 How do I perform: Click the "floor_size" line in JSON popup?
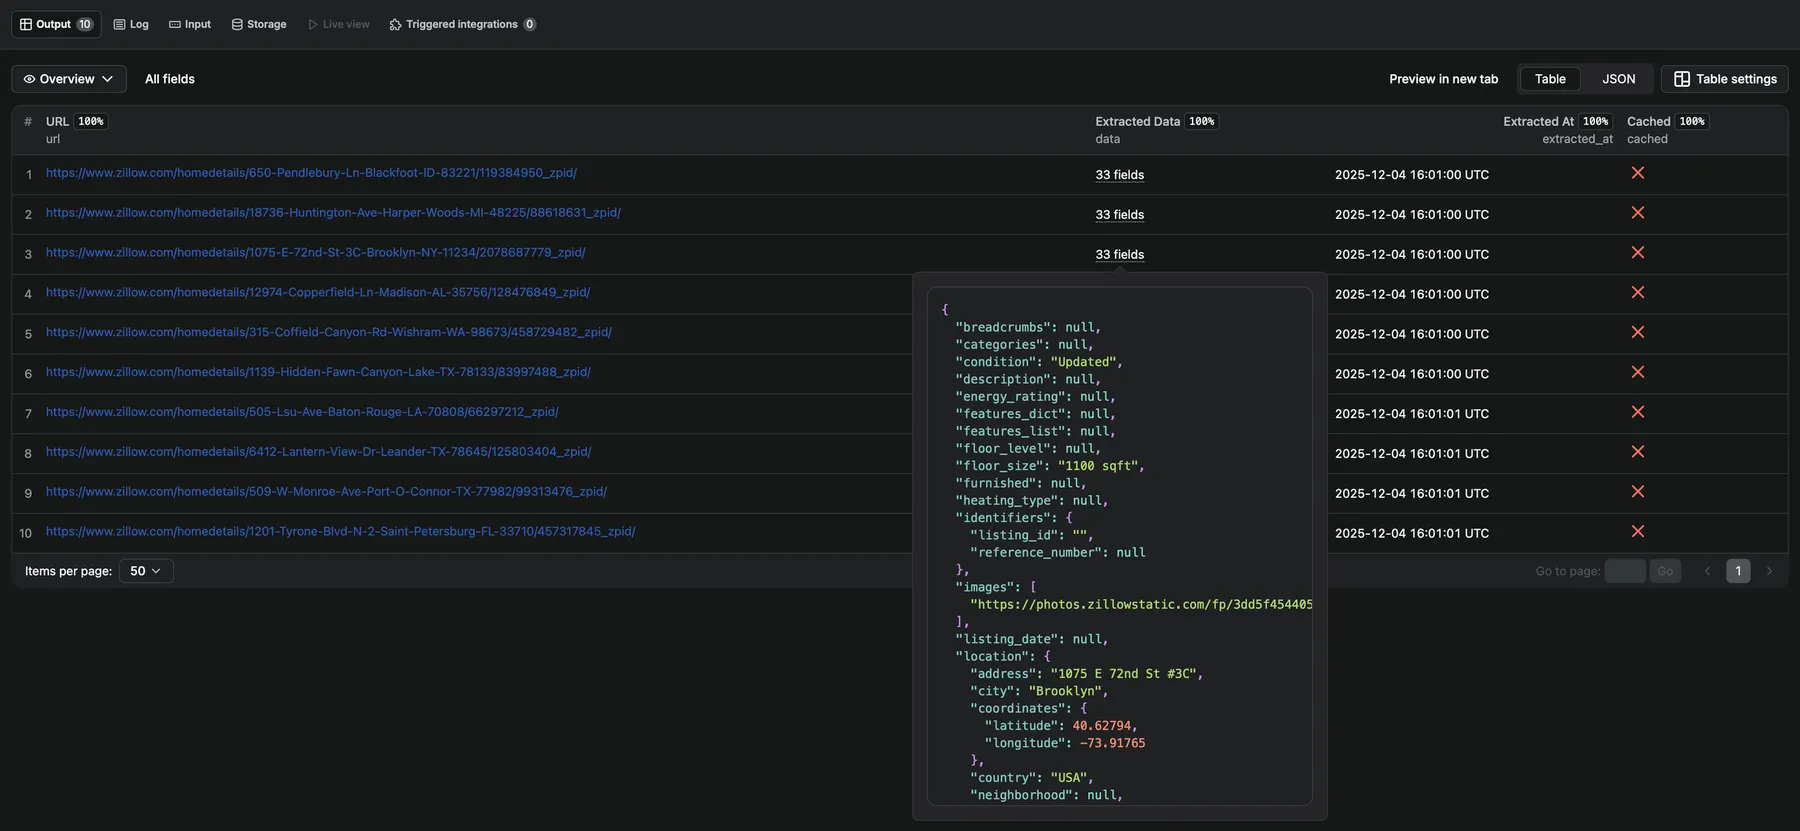[x=1050, y=466]
